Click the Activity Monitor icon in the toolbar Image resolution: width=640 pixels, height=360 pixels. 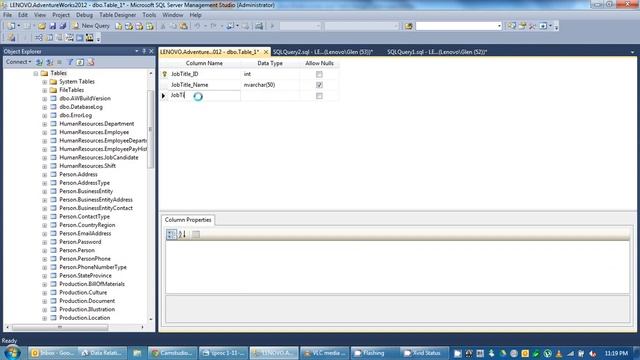tap(259, 26)
